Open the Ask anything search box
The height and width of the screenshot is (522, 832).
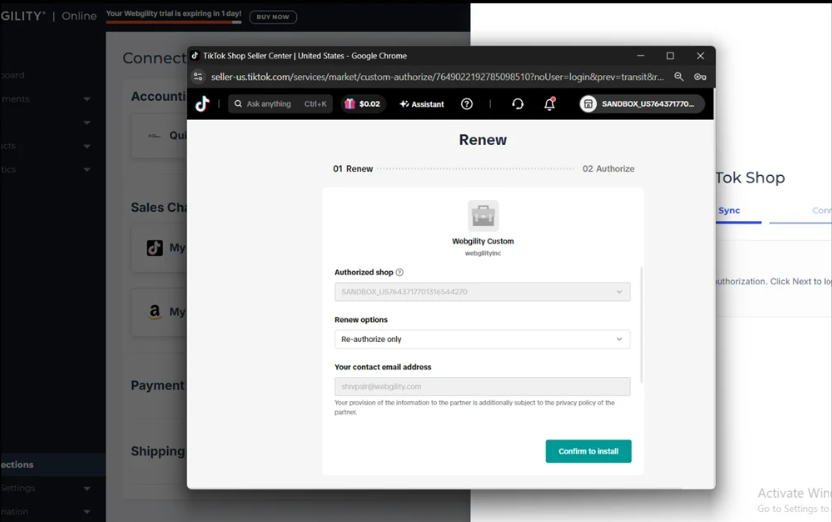tap(280, 104)
